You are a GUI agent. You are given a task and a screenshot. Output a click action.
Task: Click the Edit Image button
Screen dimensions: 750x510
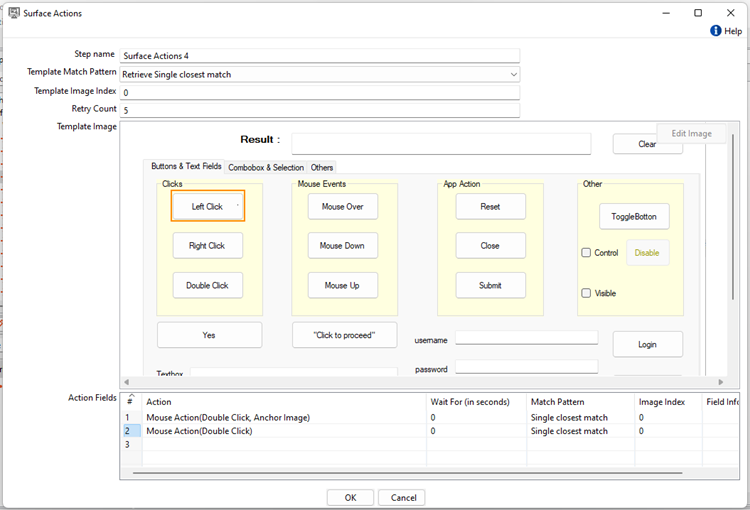coord(691,133)
